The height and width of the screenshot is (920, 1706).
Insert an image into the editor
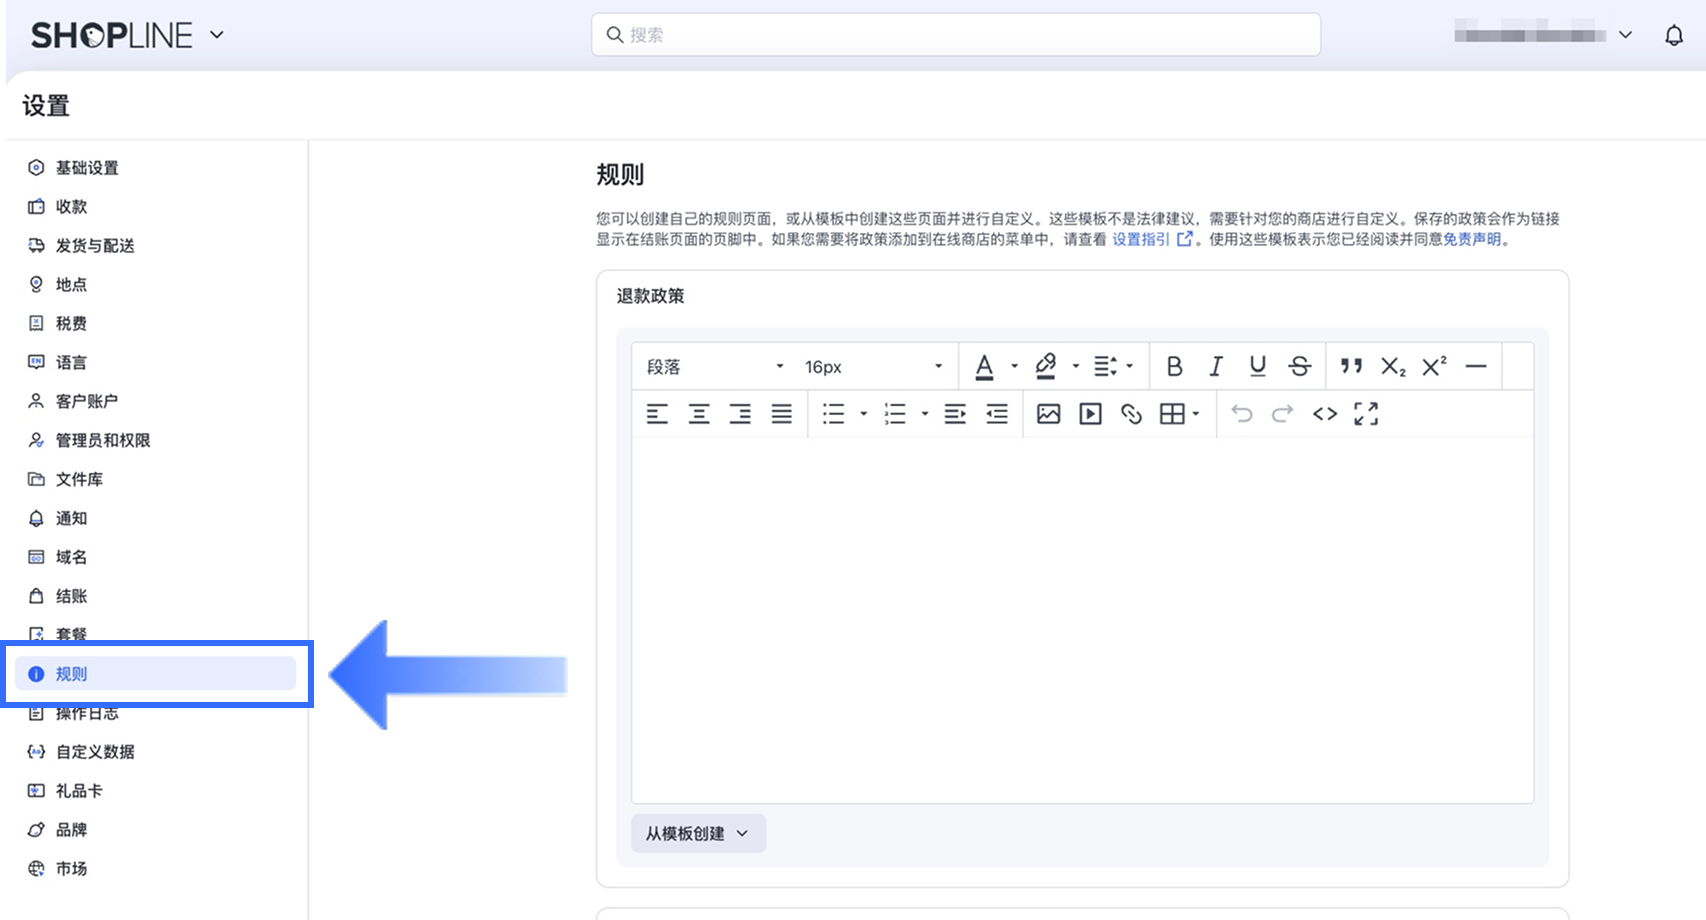point(1049,414)
